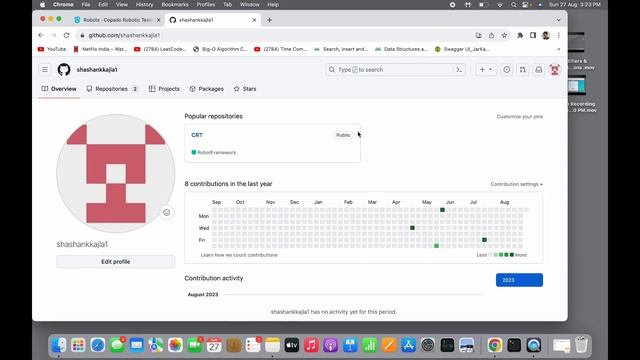Click the Public badge on CRT
This screenshot has width=640, height=360.
click(x=343, y=135)
